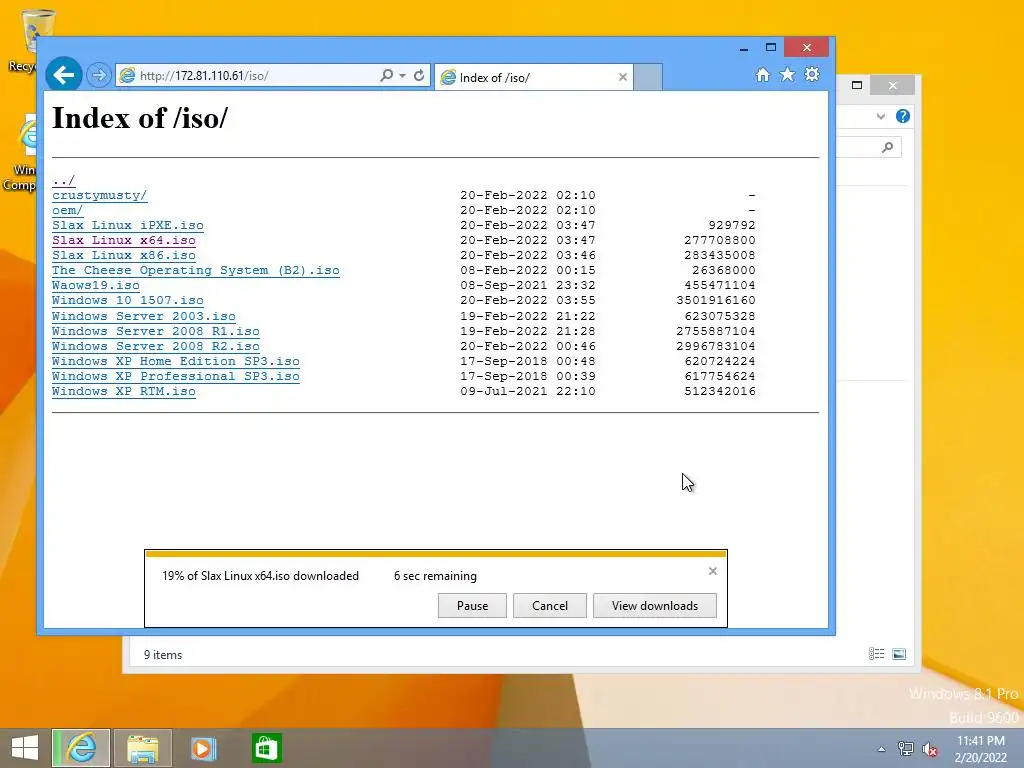Close the File Explorer window behind
Screen dimensions: 1024x768
tap(893, 86)
